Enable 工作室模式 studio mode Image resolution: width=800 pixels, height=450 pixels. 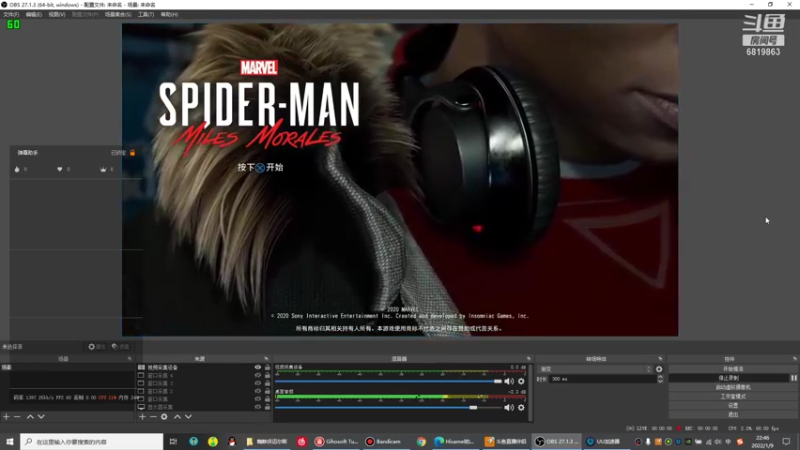point(733,396)
